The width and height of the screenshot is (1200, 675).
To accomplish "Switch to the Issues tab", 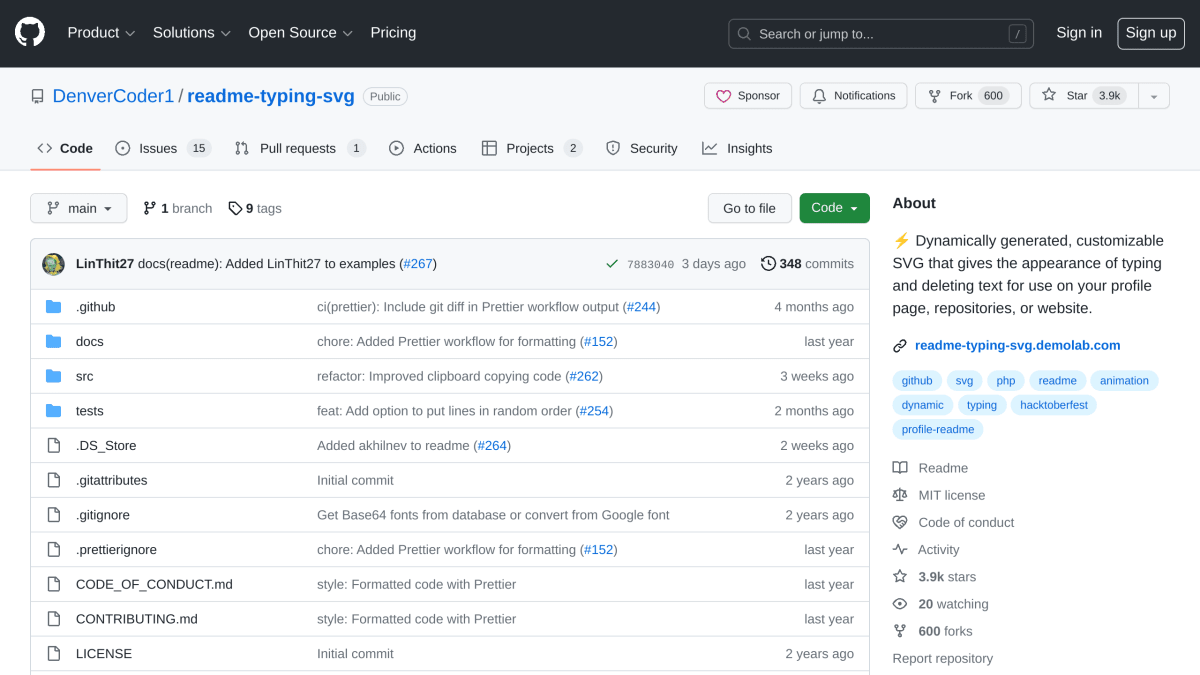I will [x=163, y=148].
